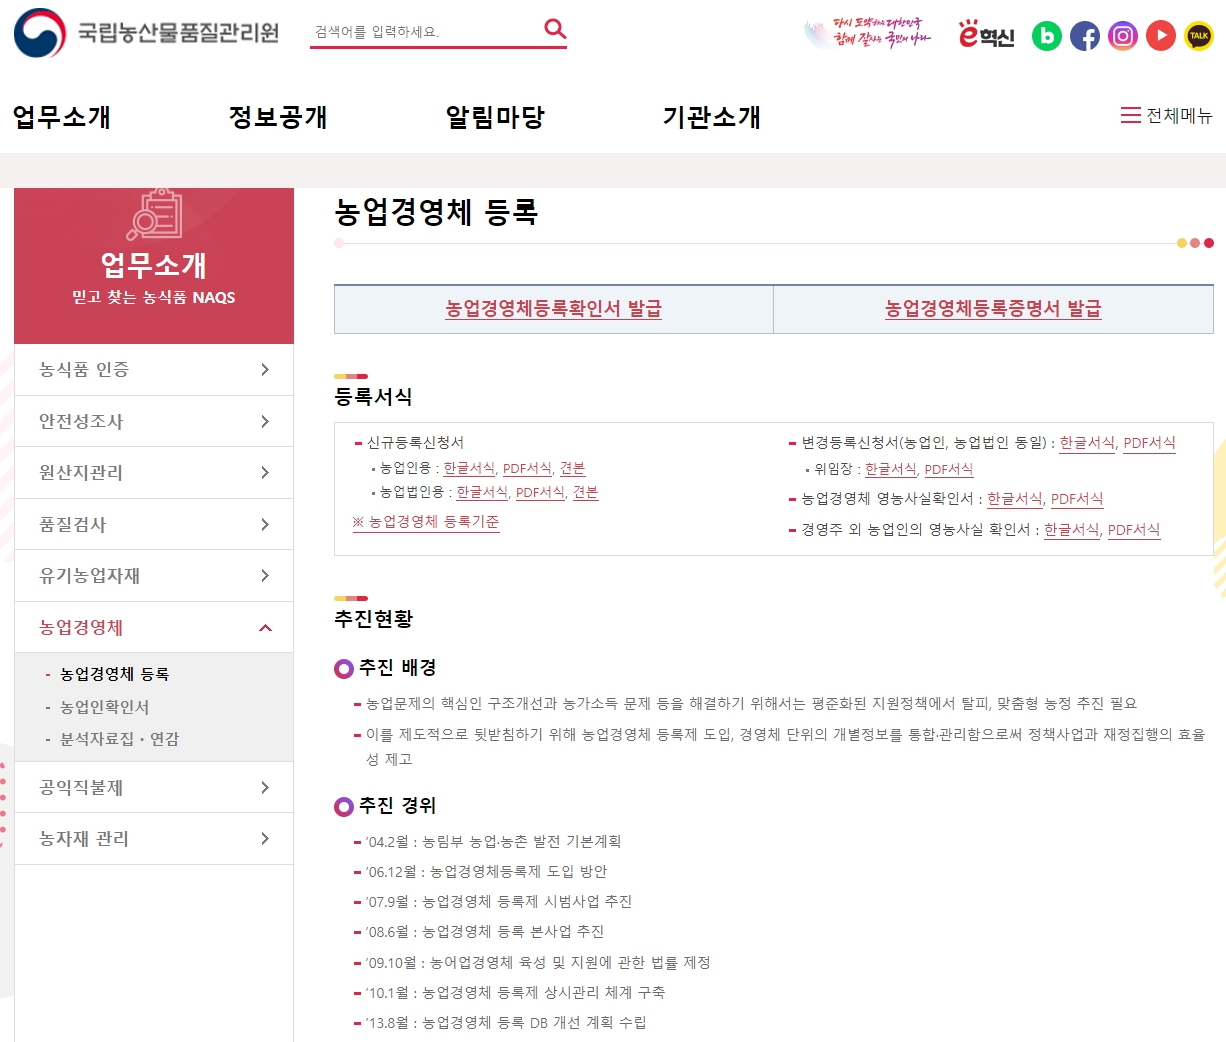
Task: Download 영농사실확인서 PDF서식 link
Action: [x=1077, y=499]
